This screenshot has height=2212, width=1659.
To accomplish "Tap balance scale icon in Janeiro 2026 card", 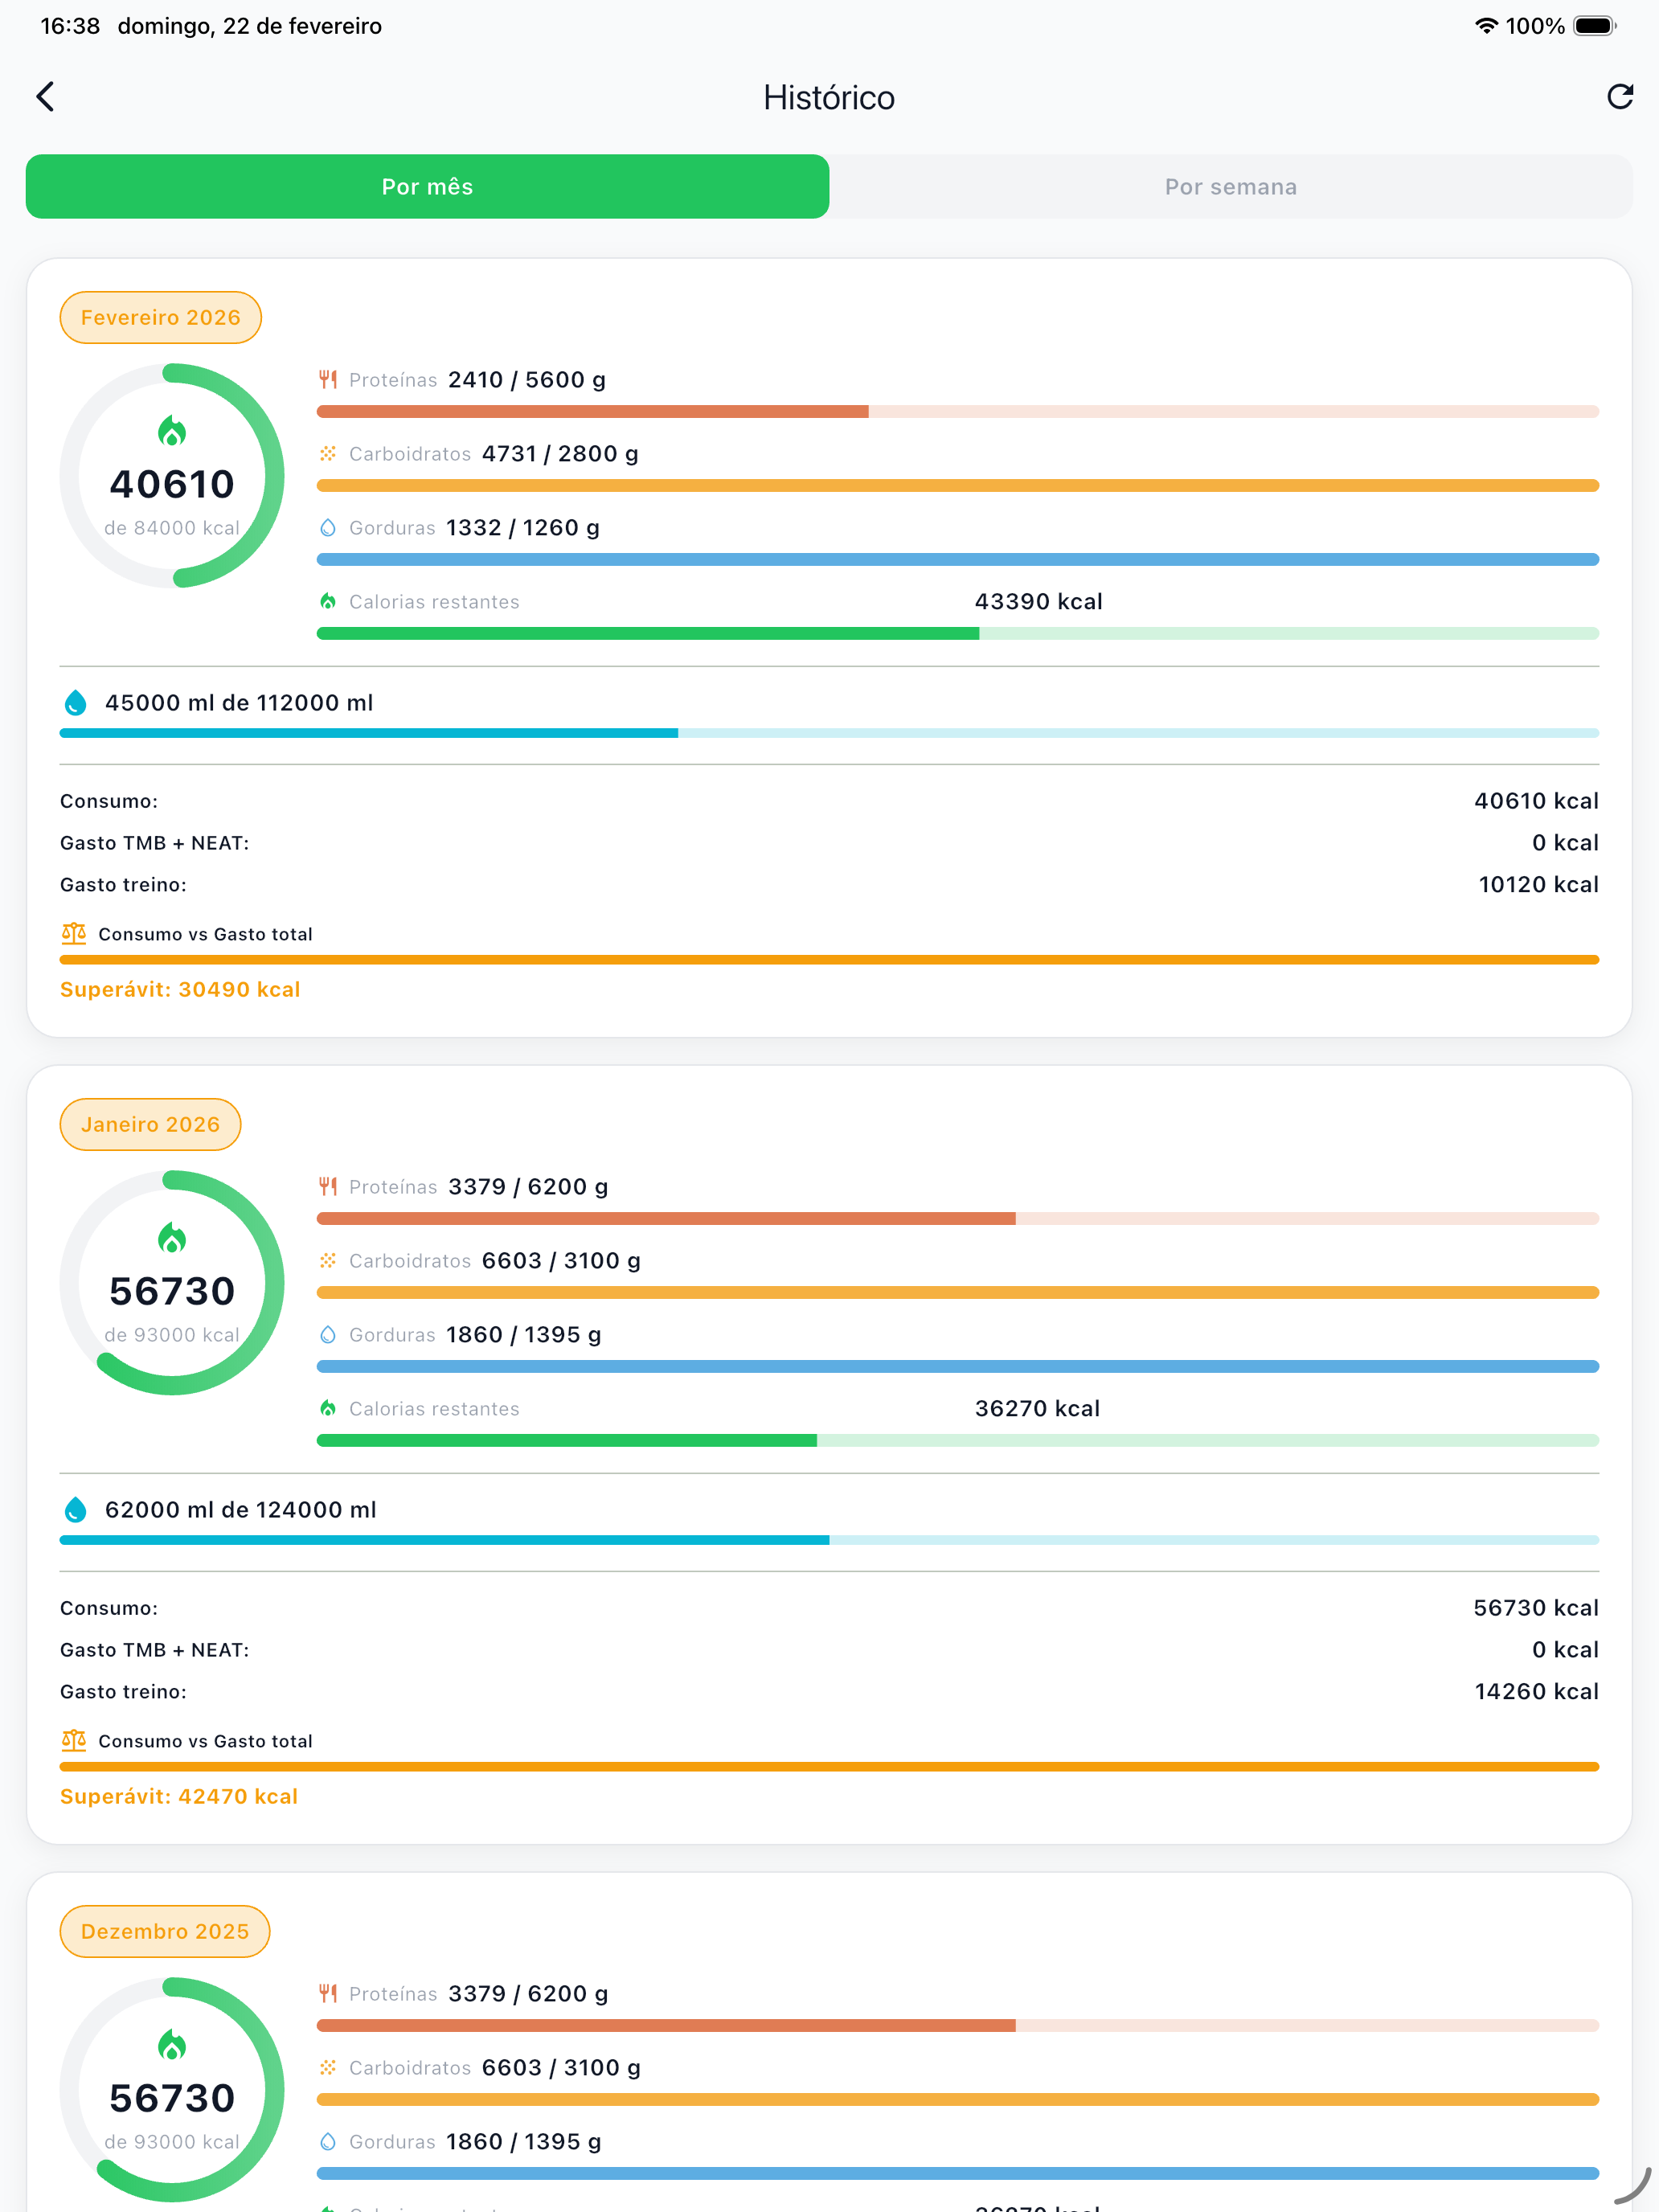I will (74, 1740).
